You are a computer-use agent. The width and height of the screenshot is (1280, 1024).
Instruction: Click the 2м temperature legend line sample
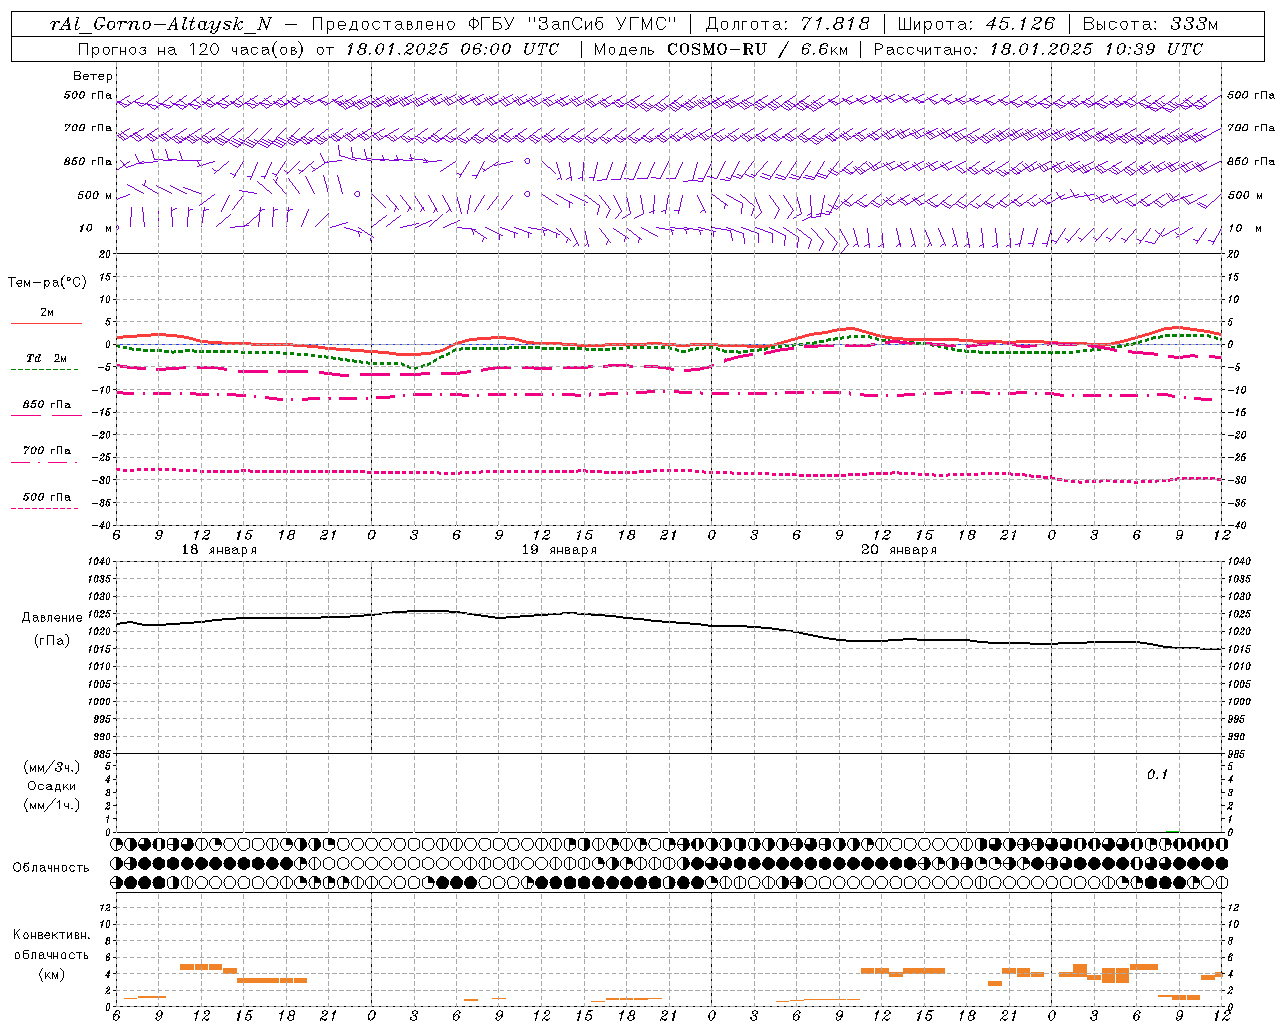46,323
